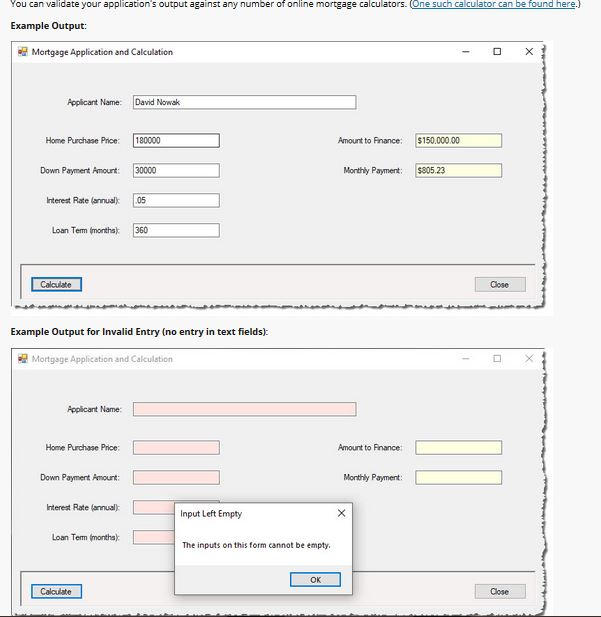Click the 'Example Output:' heading text
Viewport: 601px width, 617px height.
pyautogui.click(x=48, y=26)
